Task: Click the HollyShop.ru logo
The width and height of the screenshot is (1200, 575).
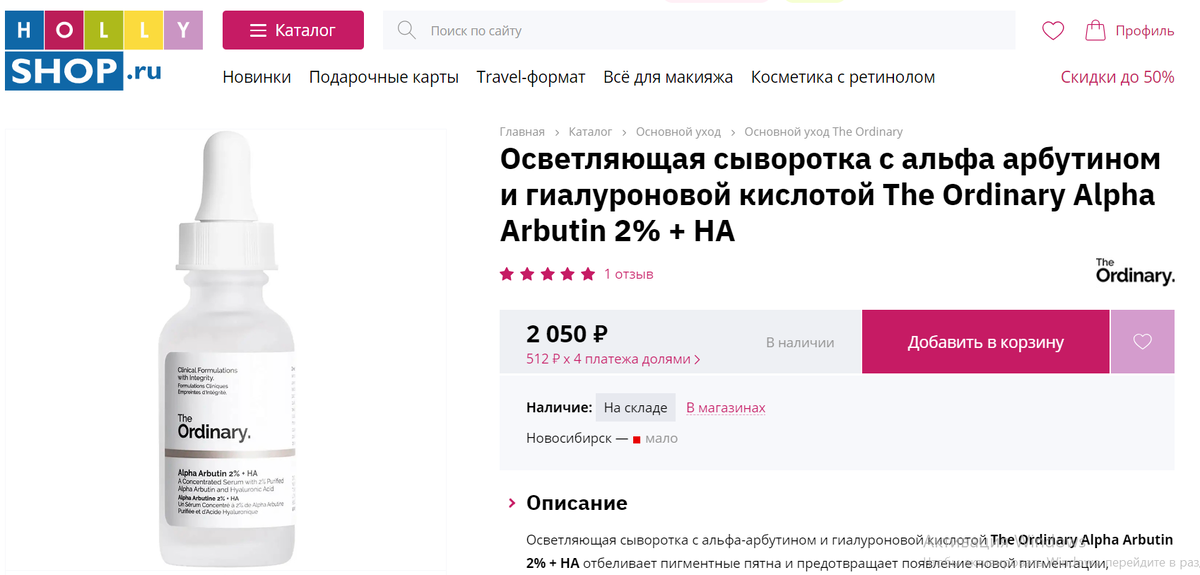Action: (103, 50)
